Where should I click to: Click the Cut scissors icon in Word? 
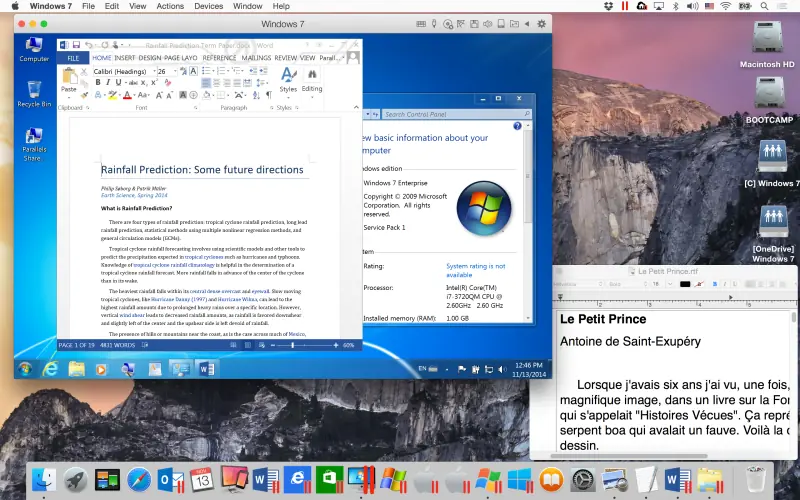point(84,72)
